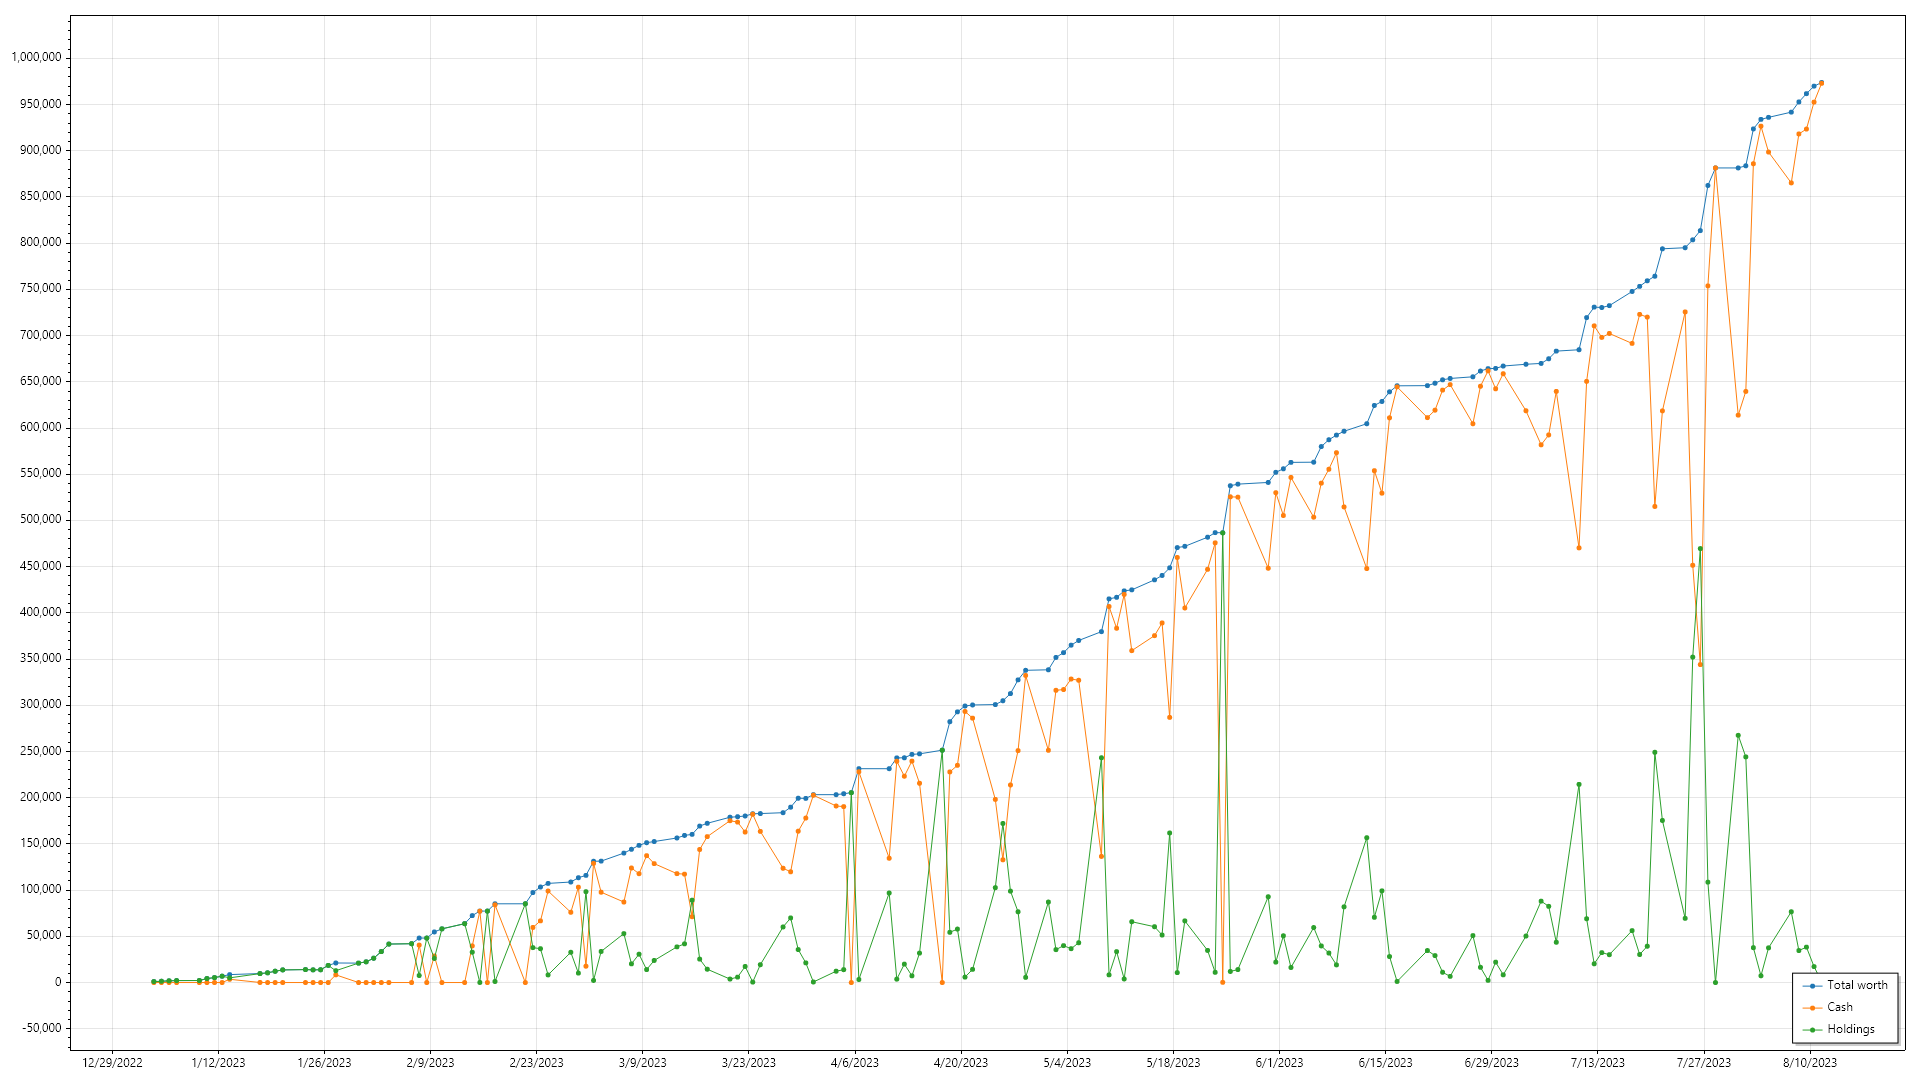This screenshot has height=1080, width=1920.
Task: Click the 250,000 y-axis tick label
Action: pyautogui.click(x=39, y=751)
